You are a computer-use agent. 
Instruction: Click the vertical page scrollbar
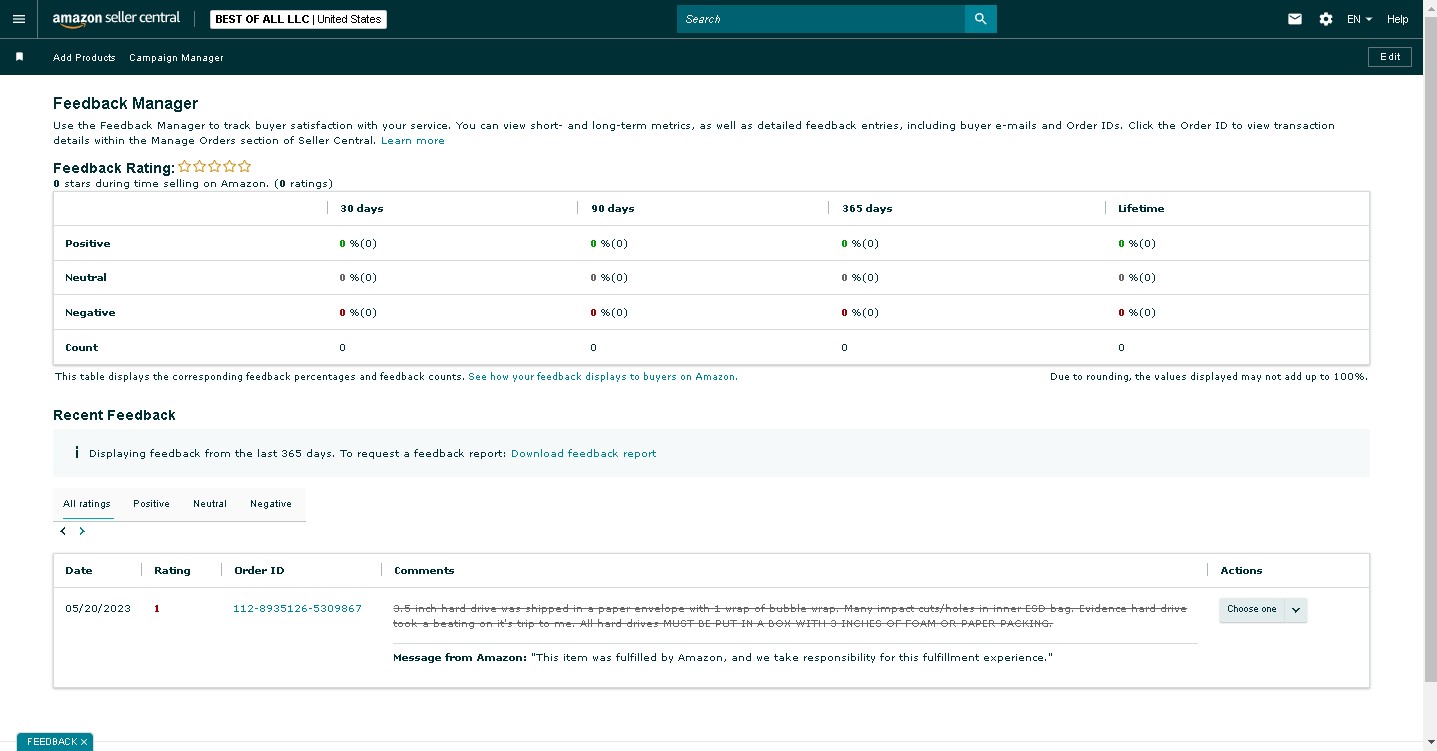[x=1430, y=350]
